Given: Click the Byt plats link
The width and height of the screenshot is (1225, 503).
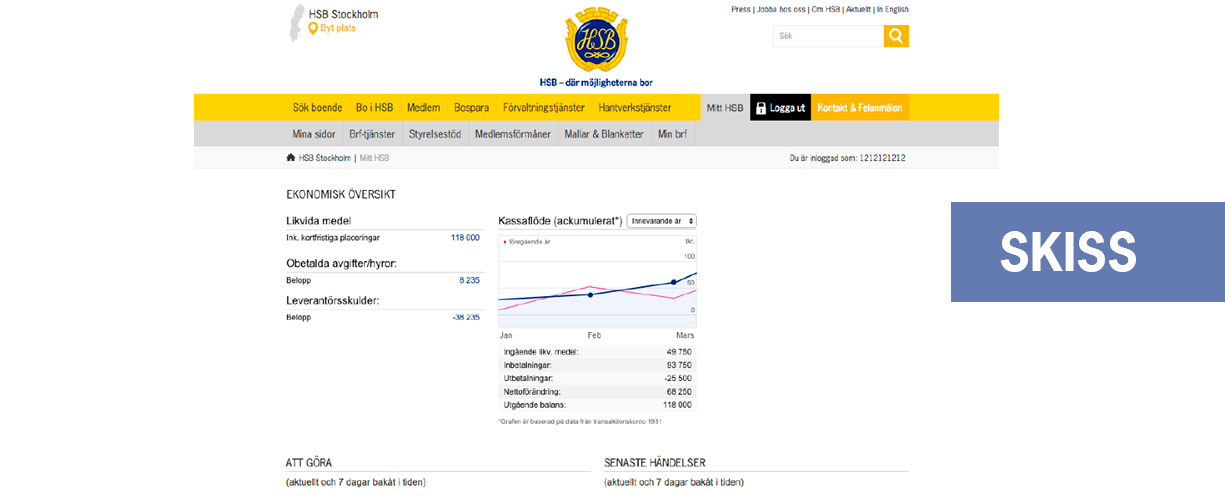Looking at the screenshot, I should 337,28.
